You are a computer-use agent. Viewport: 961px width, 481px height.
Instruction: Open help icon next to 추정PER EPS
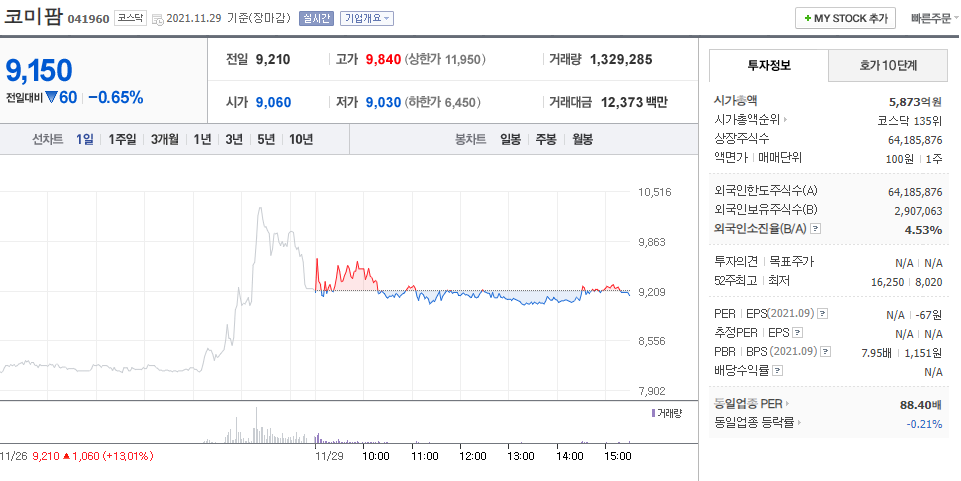pos(797,333)
